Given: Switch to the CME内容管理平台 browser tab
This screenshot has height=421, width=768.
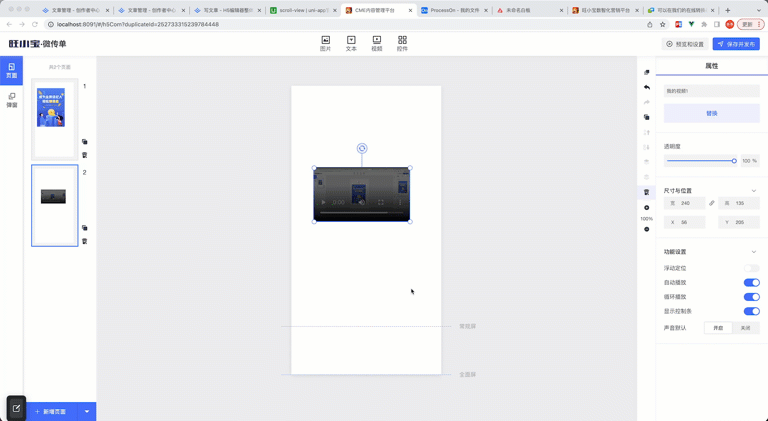Looking at the screenshot, I should (x=379, y=10).
